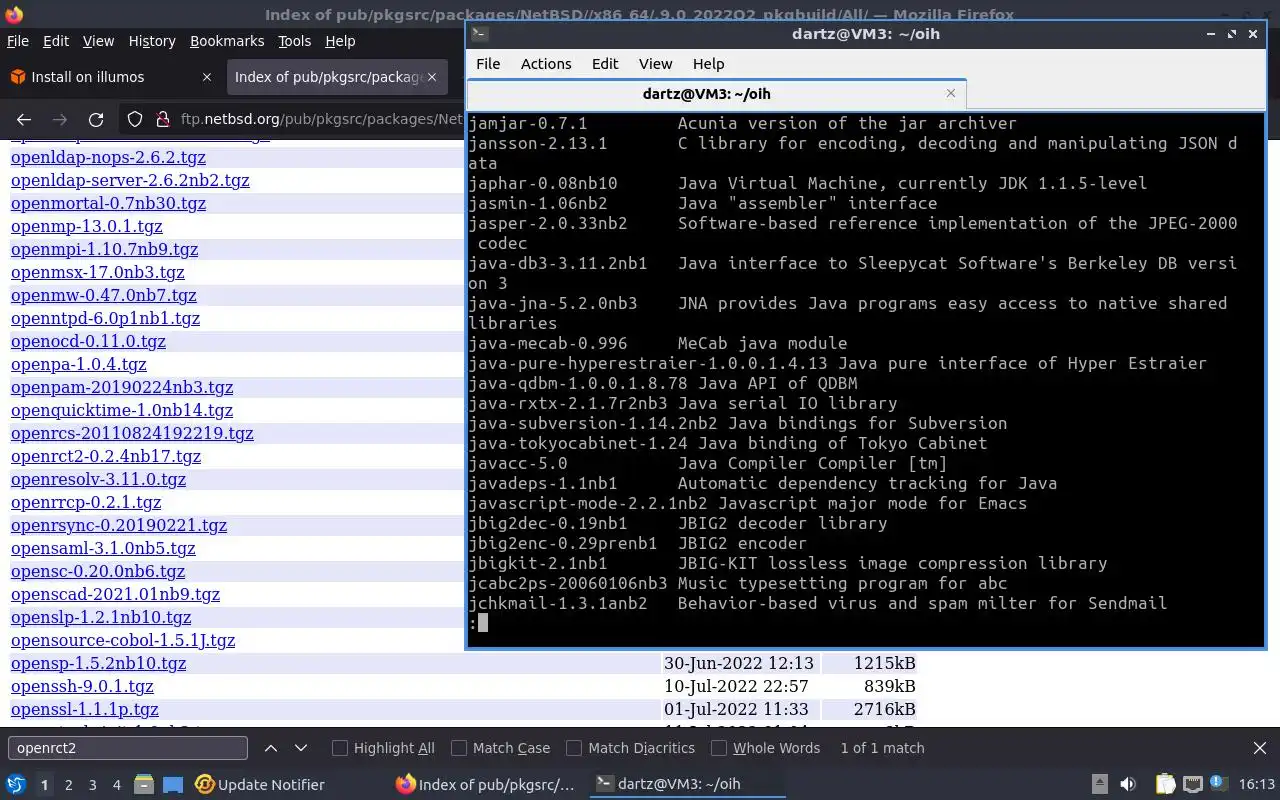
Task: Switch to the Firefox taskbar entry
Action: 485,784
